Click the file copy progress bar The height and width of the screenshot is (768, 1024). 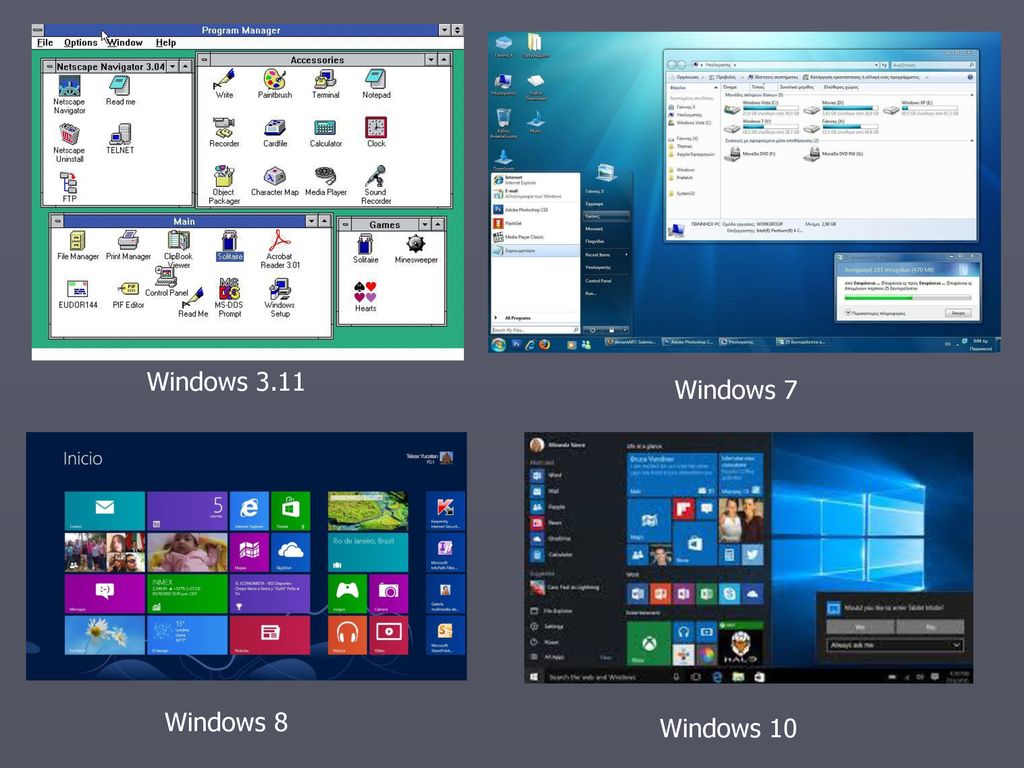pyautogui.click(x=907, y=298)
